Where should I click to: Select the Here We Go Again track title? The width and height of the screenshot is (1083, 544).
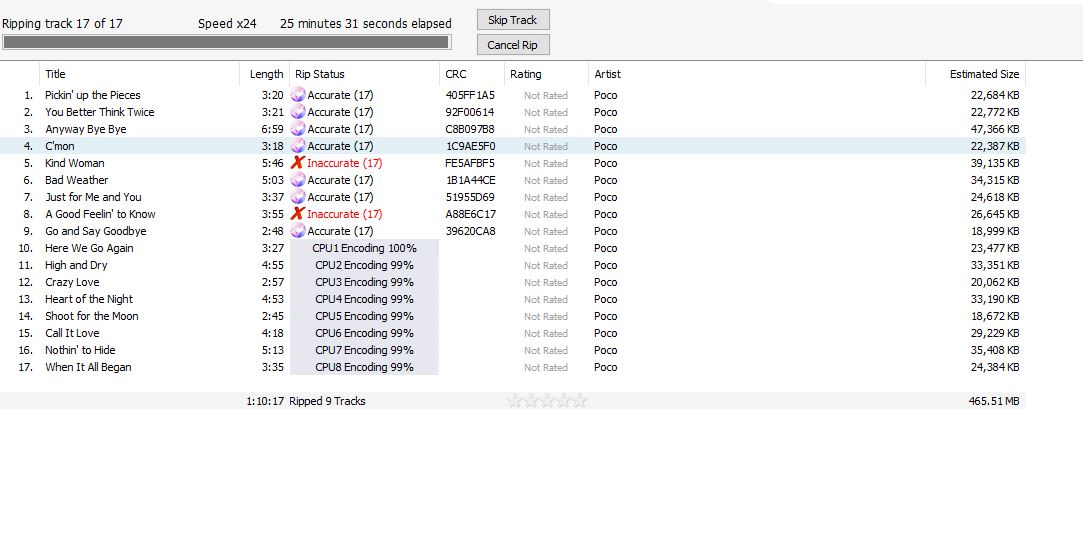89,248
